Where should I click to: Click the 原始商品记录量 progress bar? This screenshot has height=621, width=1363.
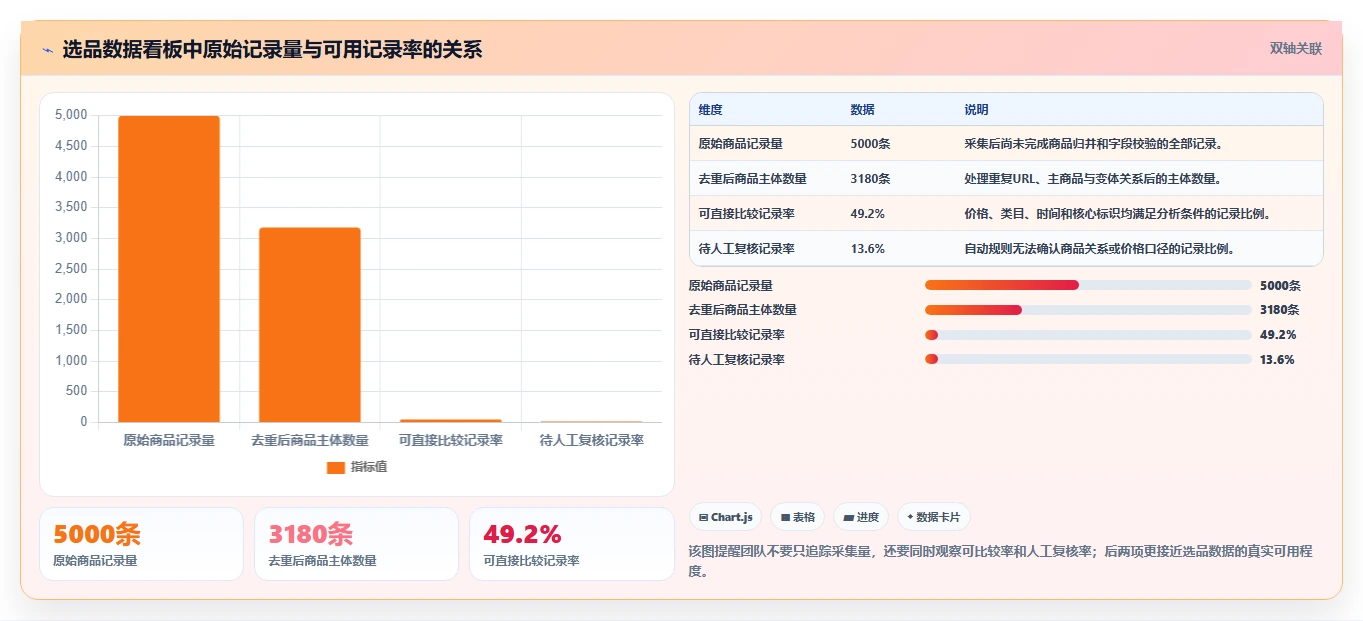click(1088, 285)
